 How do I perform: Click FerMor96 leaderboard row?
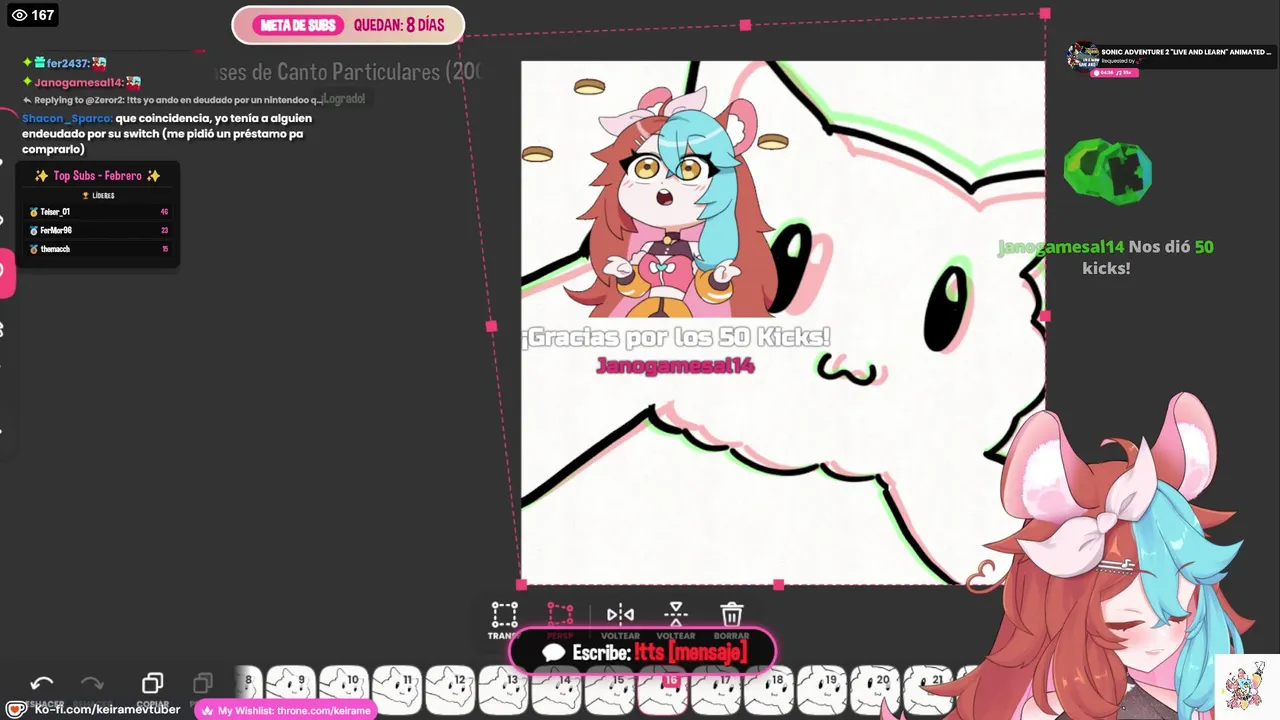coord(98,231)
